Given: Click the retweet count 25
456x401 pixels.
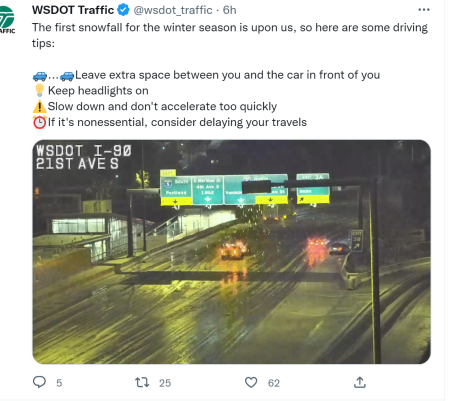Looking at the screenshot, I should coord(165,383).
